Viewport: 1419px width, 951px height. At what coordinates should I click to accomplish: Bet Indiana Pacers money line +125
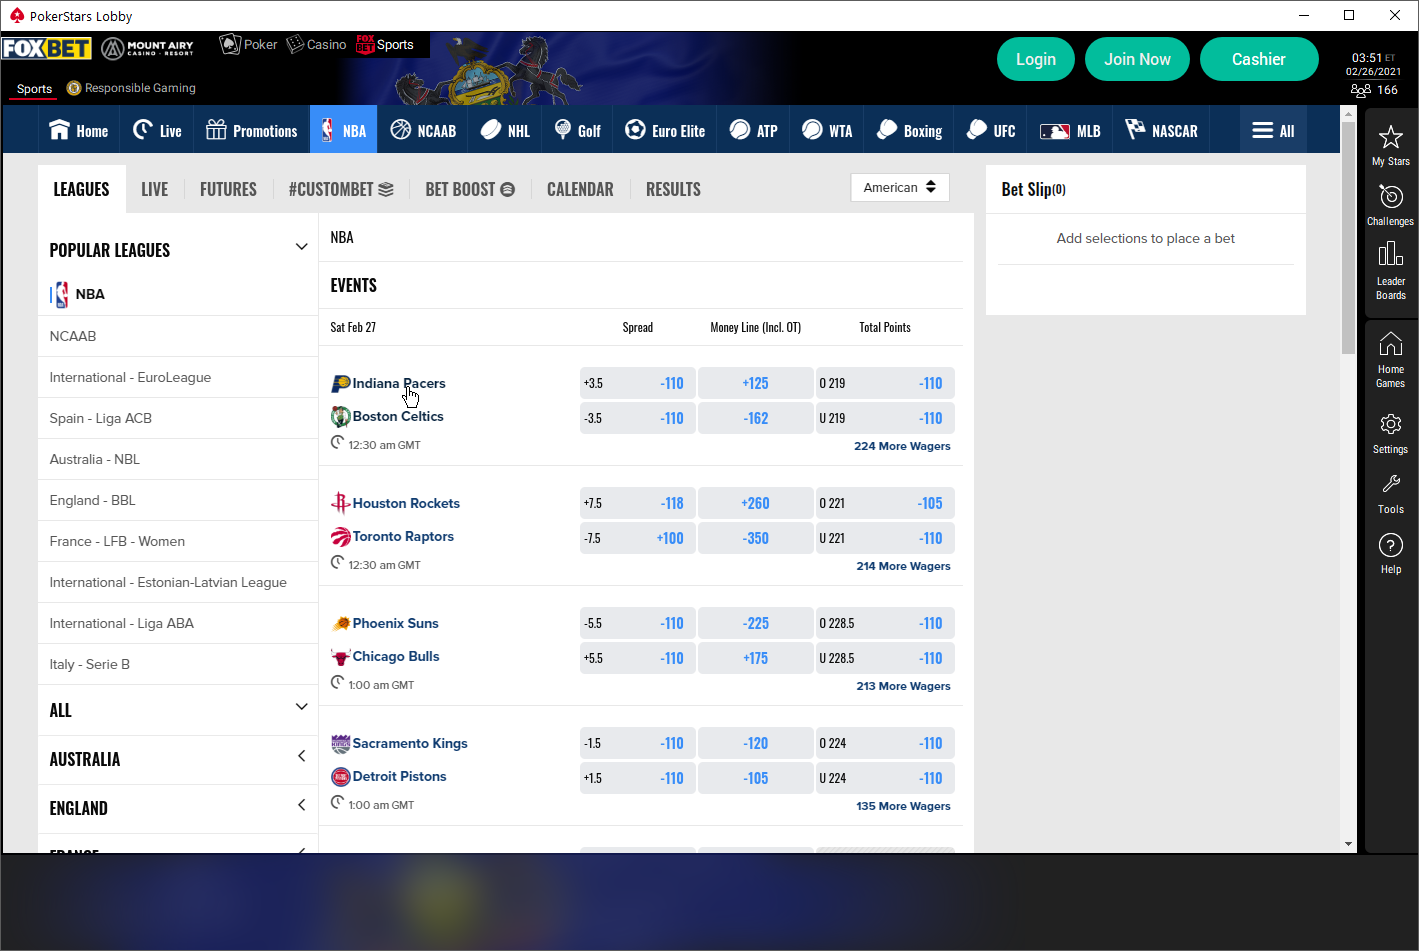tap(755, 383)
